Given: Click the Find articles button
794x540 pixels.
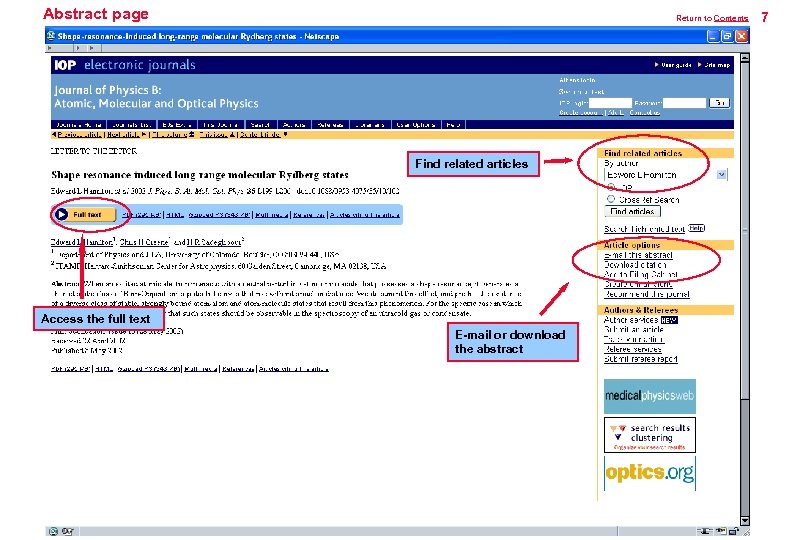Looking at the screenshot, I should [632, 211].
